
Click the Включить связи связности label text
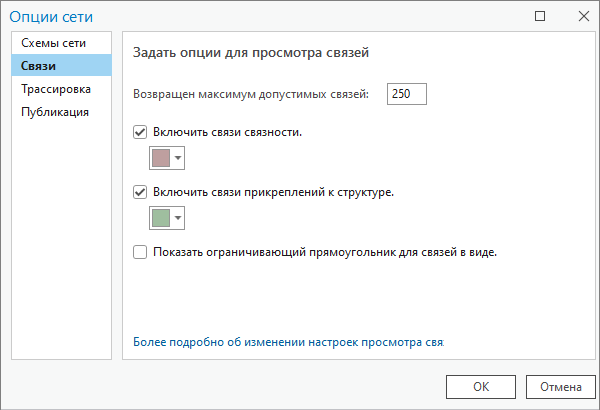[x=228, y=132]
